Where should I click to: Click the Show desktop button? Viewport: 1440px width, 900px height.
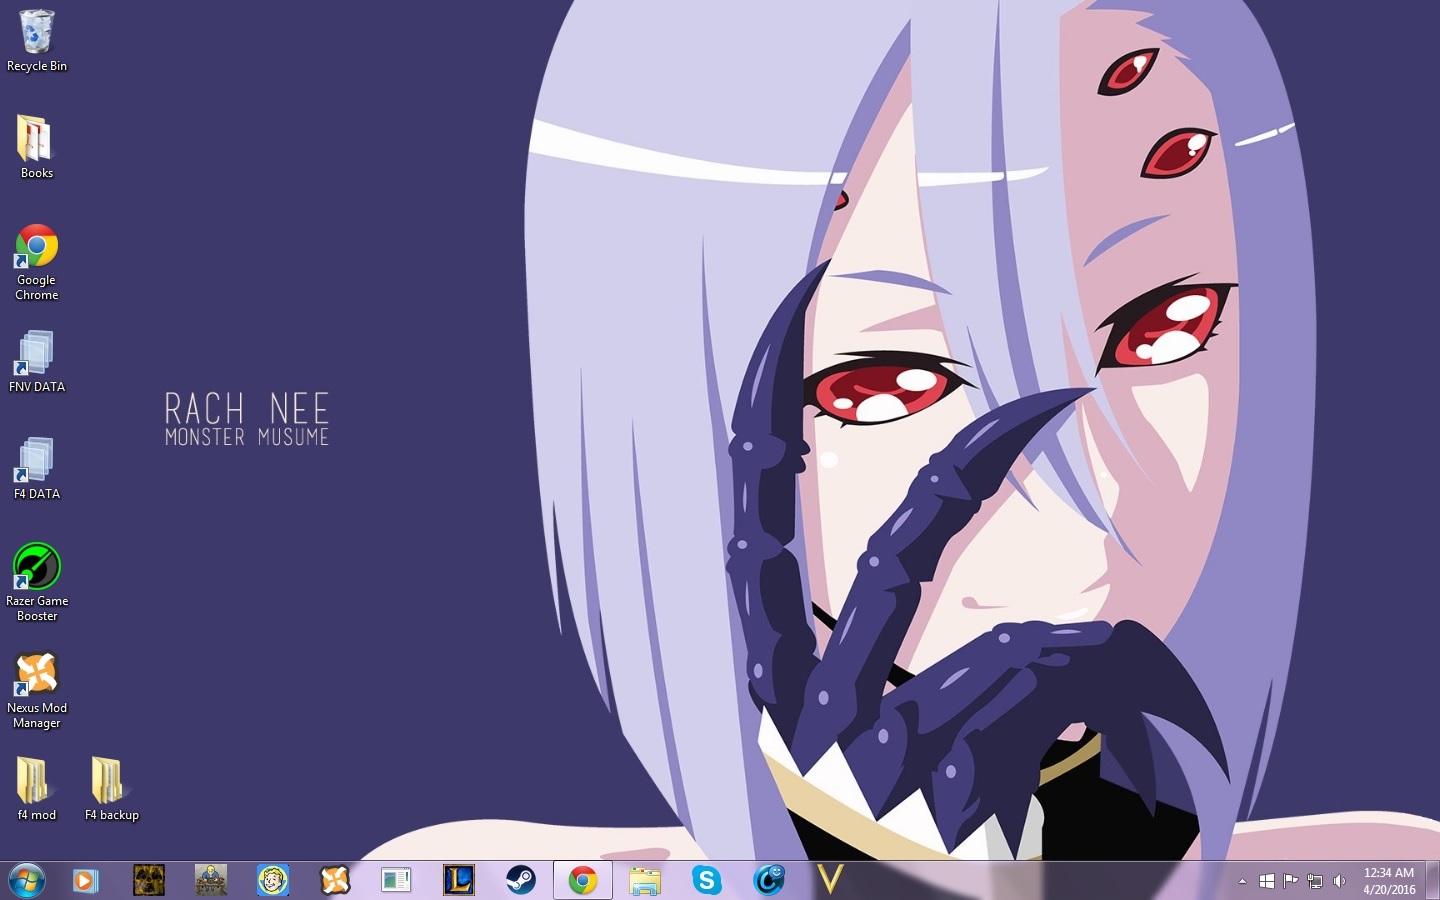click(1433, 880)
